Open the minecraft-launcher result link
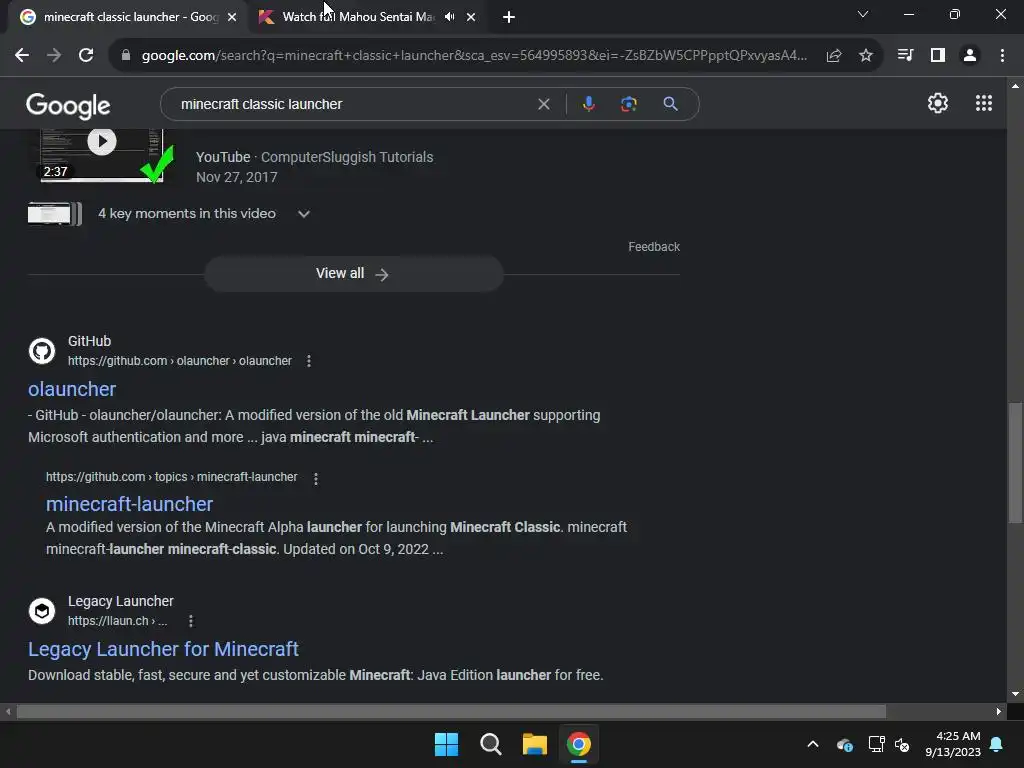 129,504
